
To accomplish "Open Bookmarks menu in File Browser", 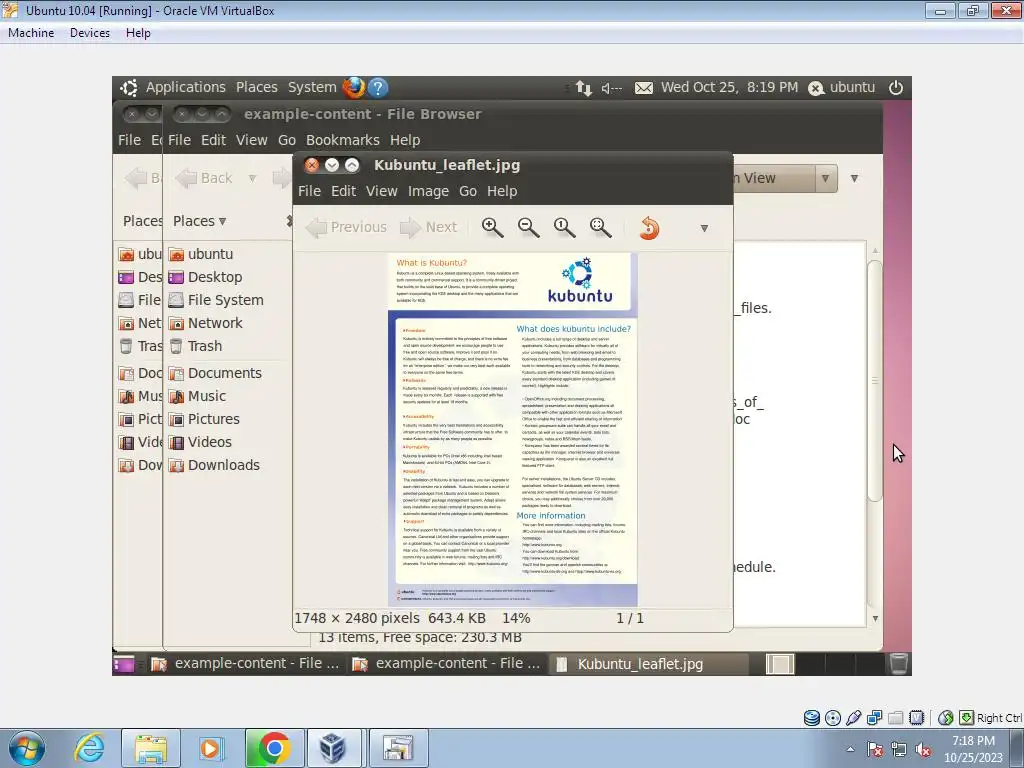I will pos(343,140).
